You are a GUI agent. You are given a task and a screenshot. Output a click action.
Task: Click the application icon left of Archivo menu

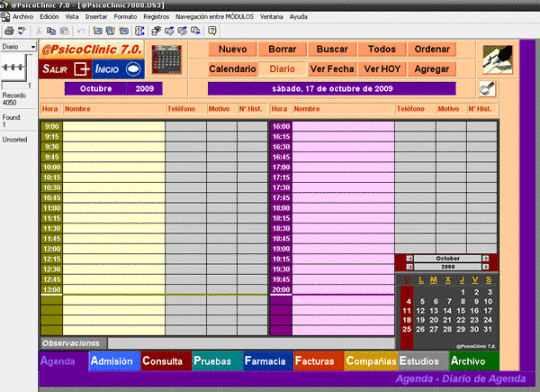[x=5, y=17]
